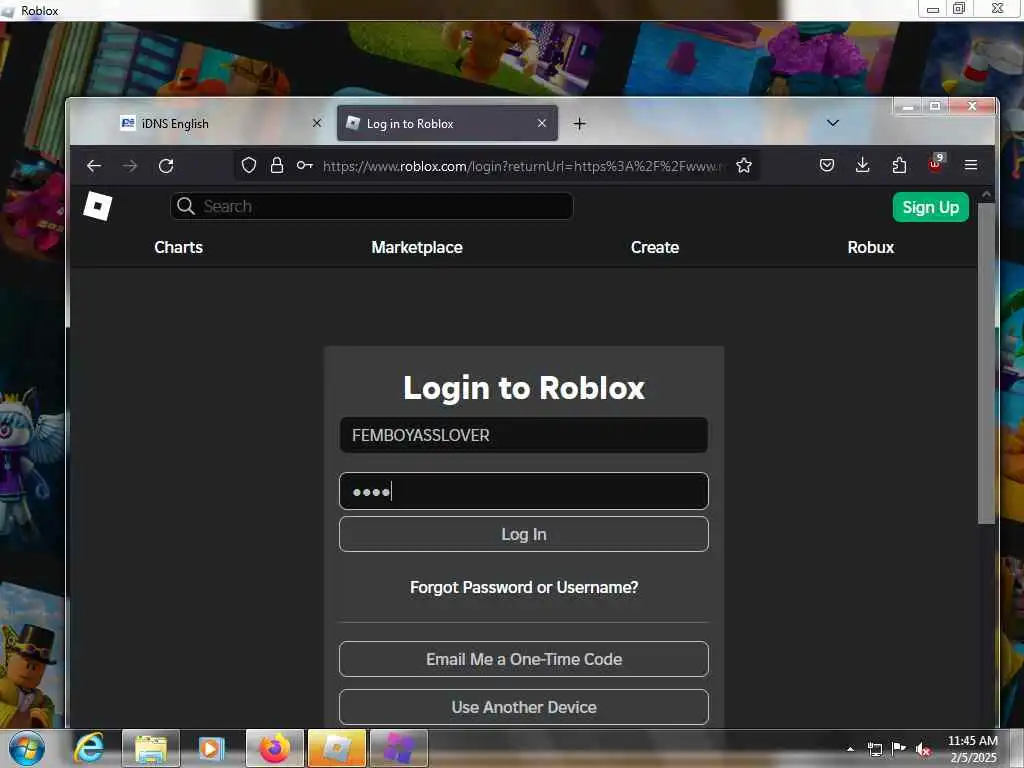Open the Marketplace page

pos(417,248)
